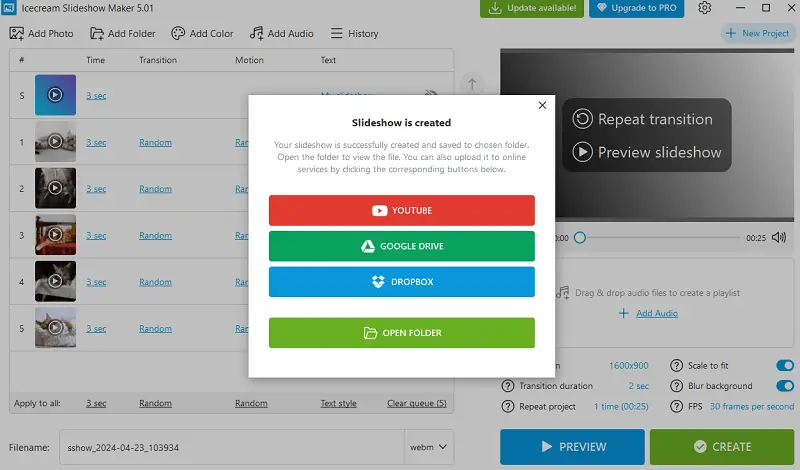Viewport: 800px width, 470px height.
Task: Select slide 2 thumbnail
Action: [x=55, y=188]
